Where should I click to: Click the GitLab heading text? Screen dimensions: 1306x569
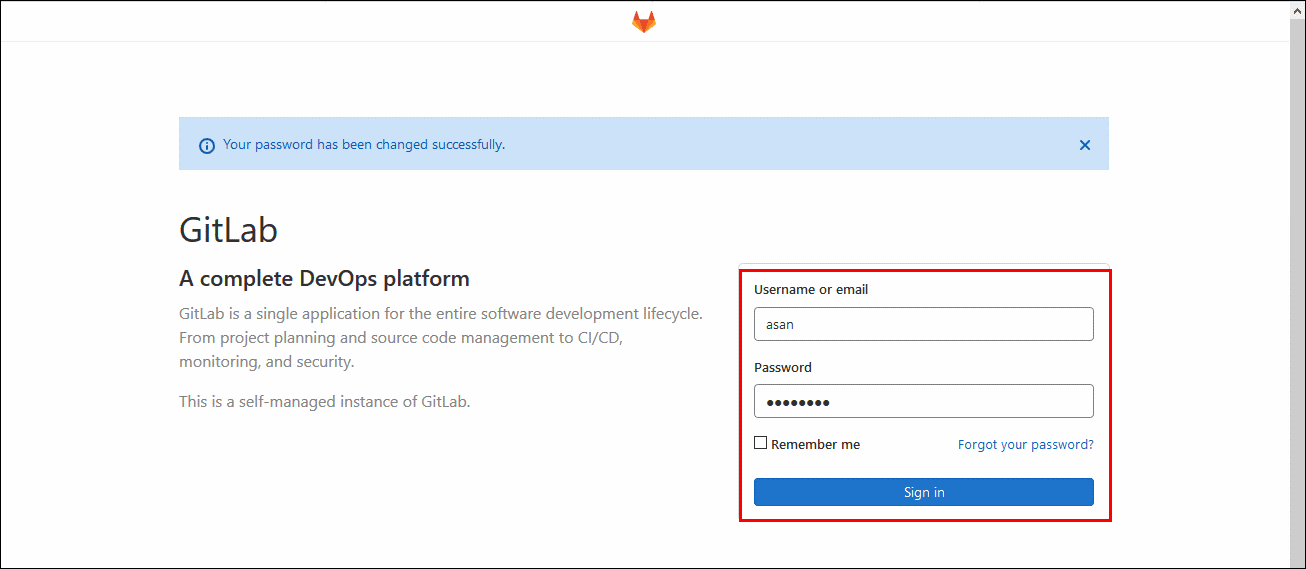point(228,230)
